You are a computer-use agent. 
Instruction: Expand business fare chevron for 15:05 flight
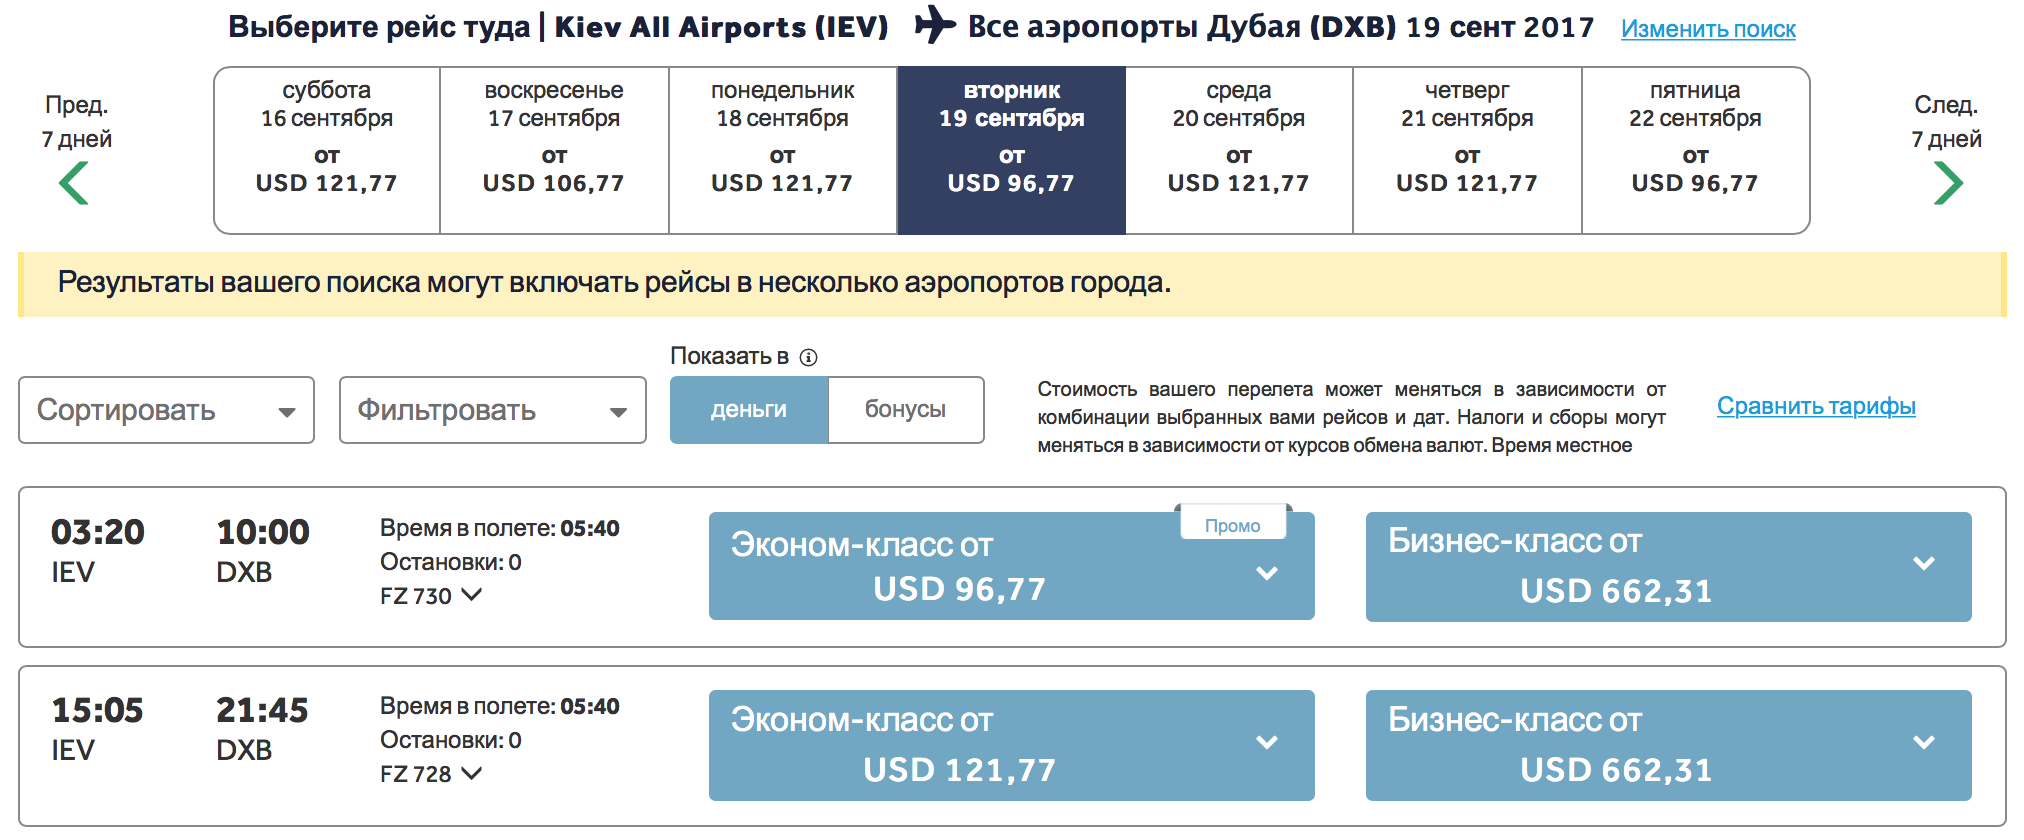click(x=1923, y=742)
